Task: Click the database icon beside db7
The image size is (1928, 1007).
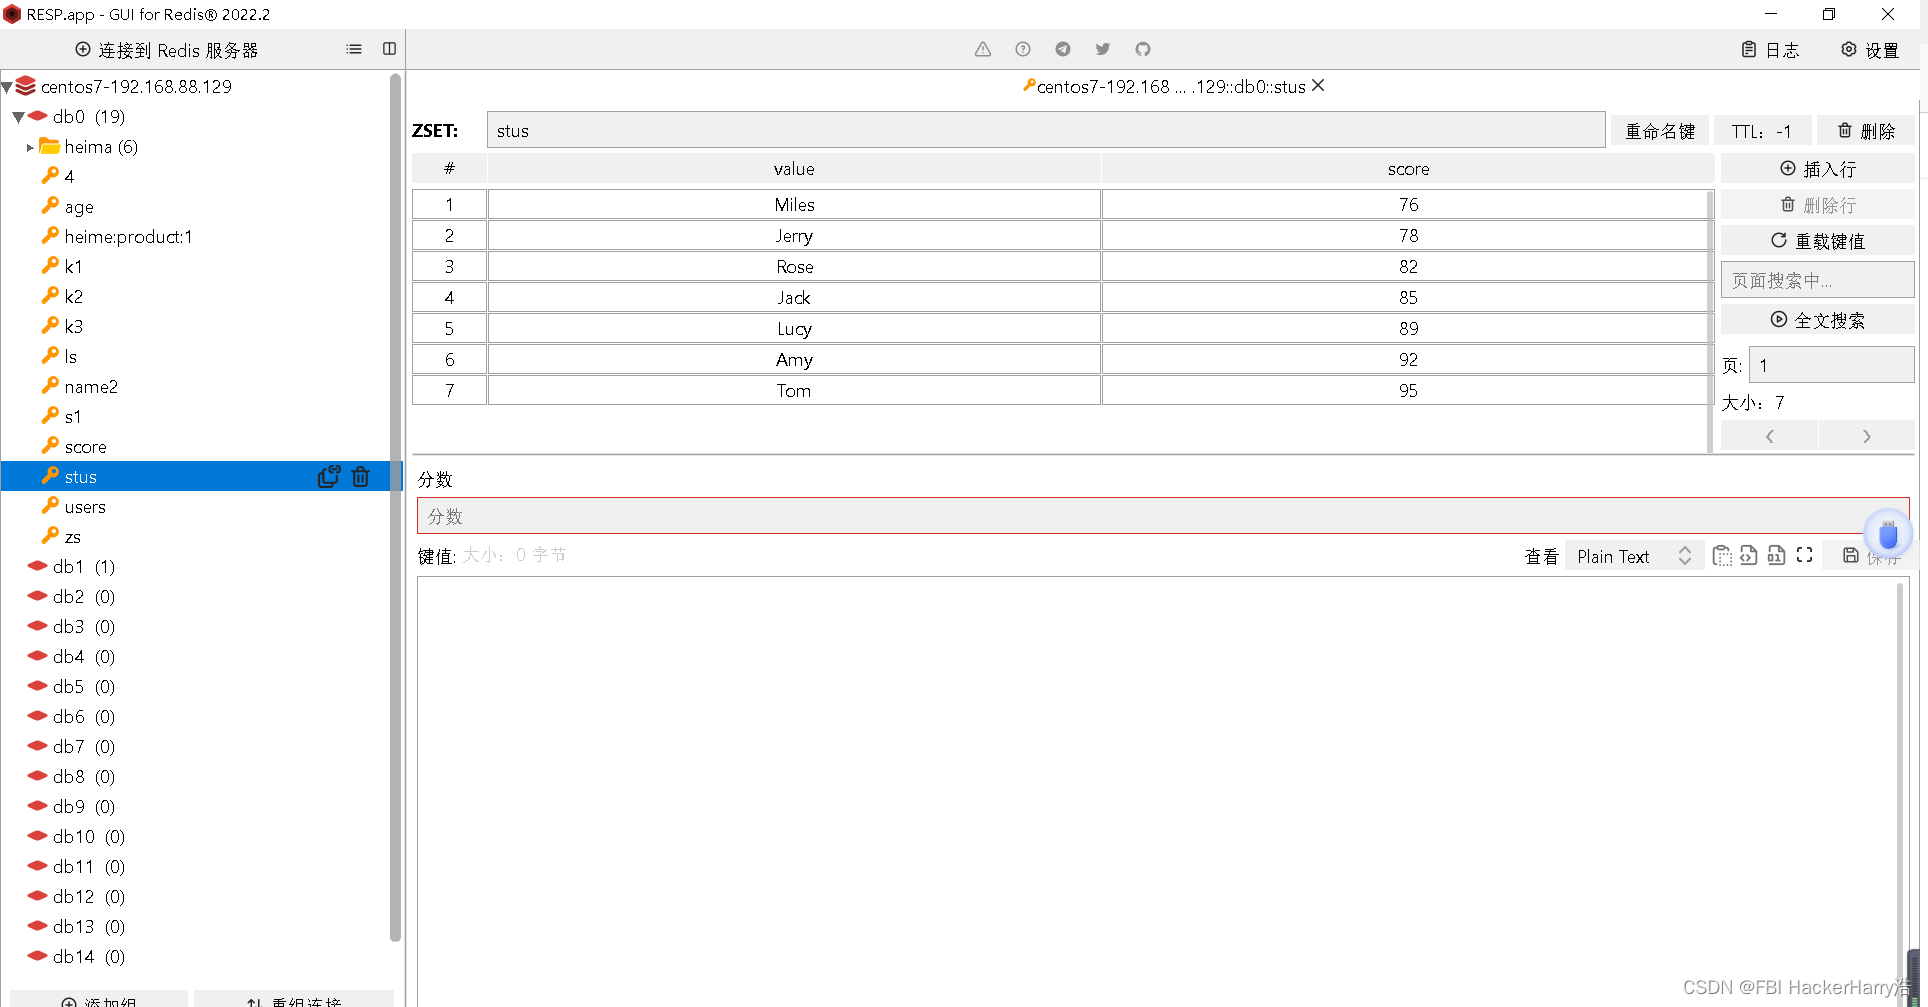Action: (37, 746)
